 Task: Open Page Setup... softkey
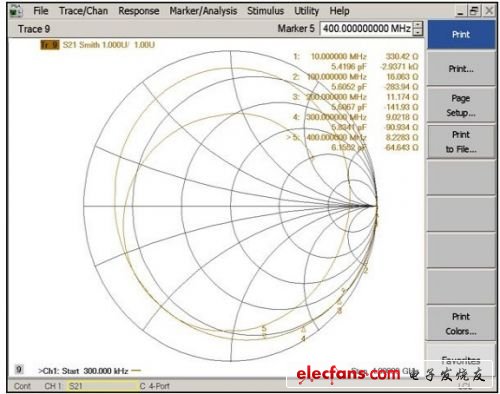[461, 105]
